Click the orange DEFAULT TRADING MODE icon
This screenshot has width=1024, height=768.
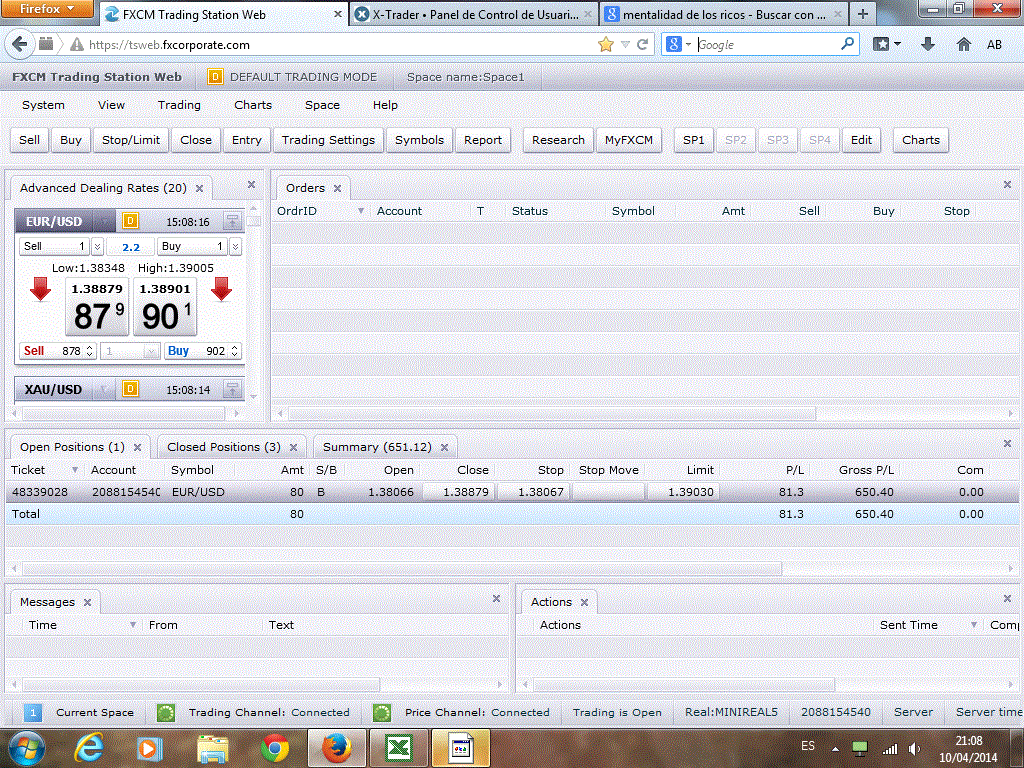[x=215, y=77]
